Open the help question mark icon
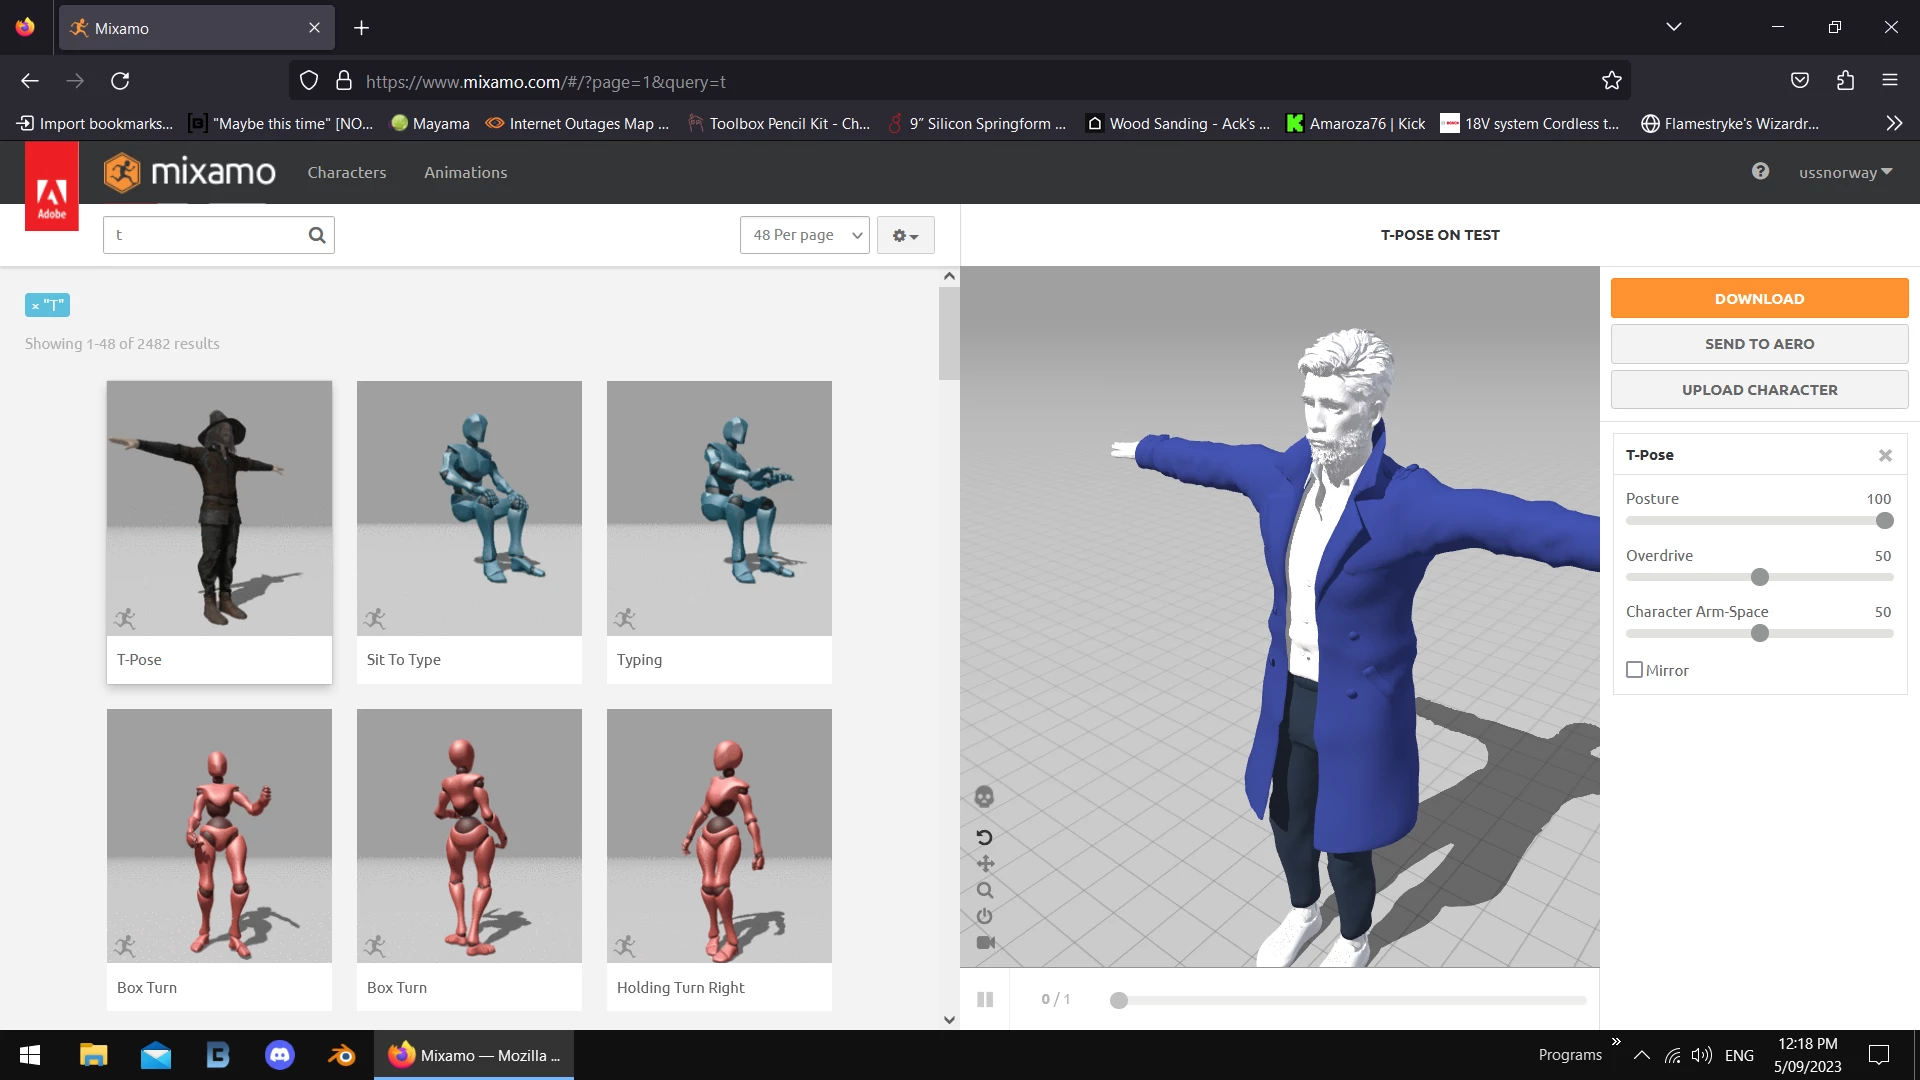This screenshot has width=1920, height=1080. (1760, 172)
